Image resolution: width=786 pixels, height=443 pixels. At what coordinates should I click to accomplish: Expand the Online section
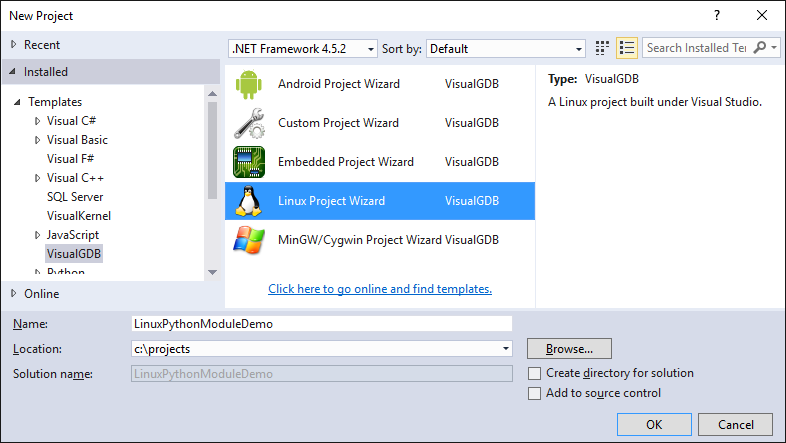(x=14, y=293)
